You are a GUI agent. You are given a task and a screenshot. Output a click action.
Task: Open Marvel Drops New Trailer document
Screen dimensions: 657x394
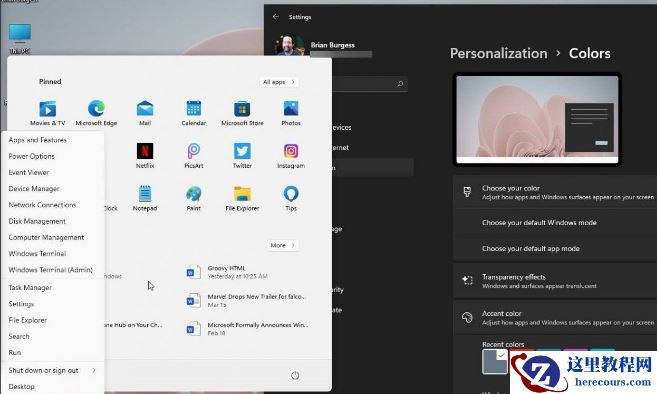pos(246,300)
